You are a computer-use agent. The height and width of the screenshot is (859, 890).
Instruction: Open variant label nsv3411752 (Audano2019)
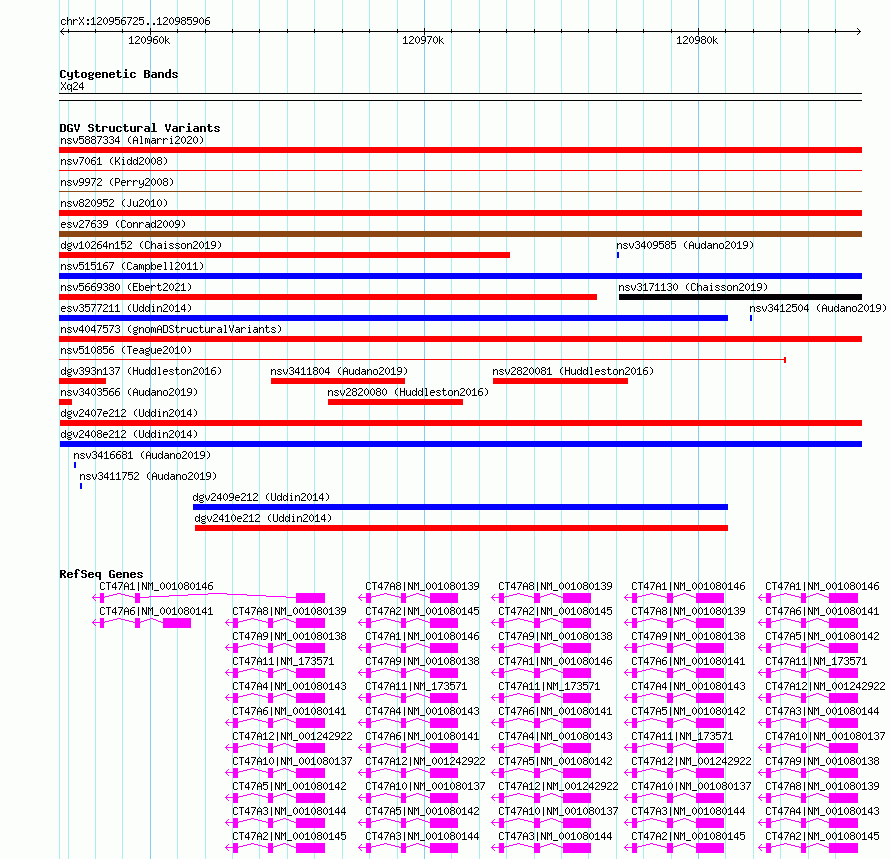148,476
